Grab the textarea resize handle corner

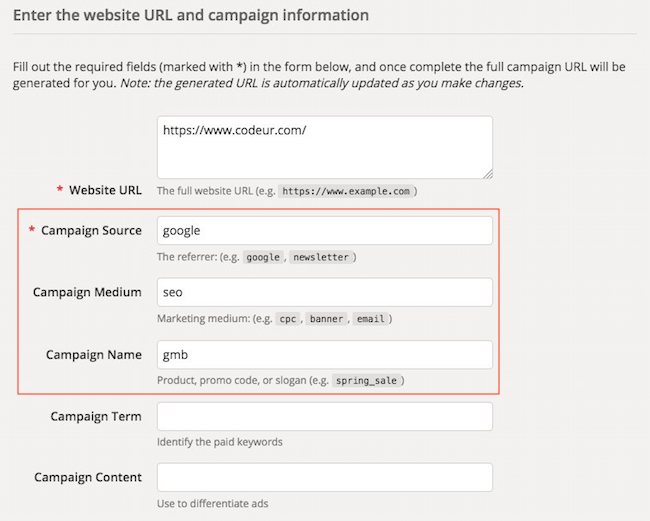click(x=488, y=174)
